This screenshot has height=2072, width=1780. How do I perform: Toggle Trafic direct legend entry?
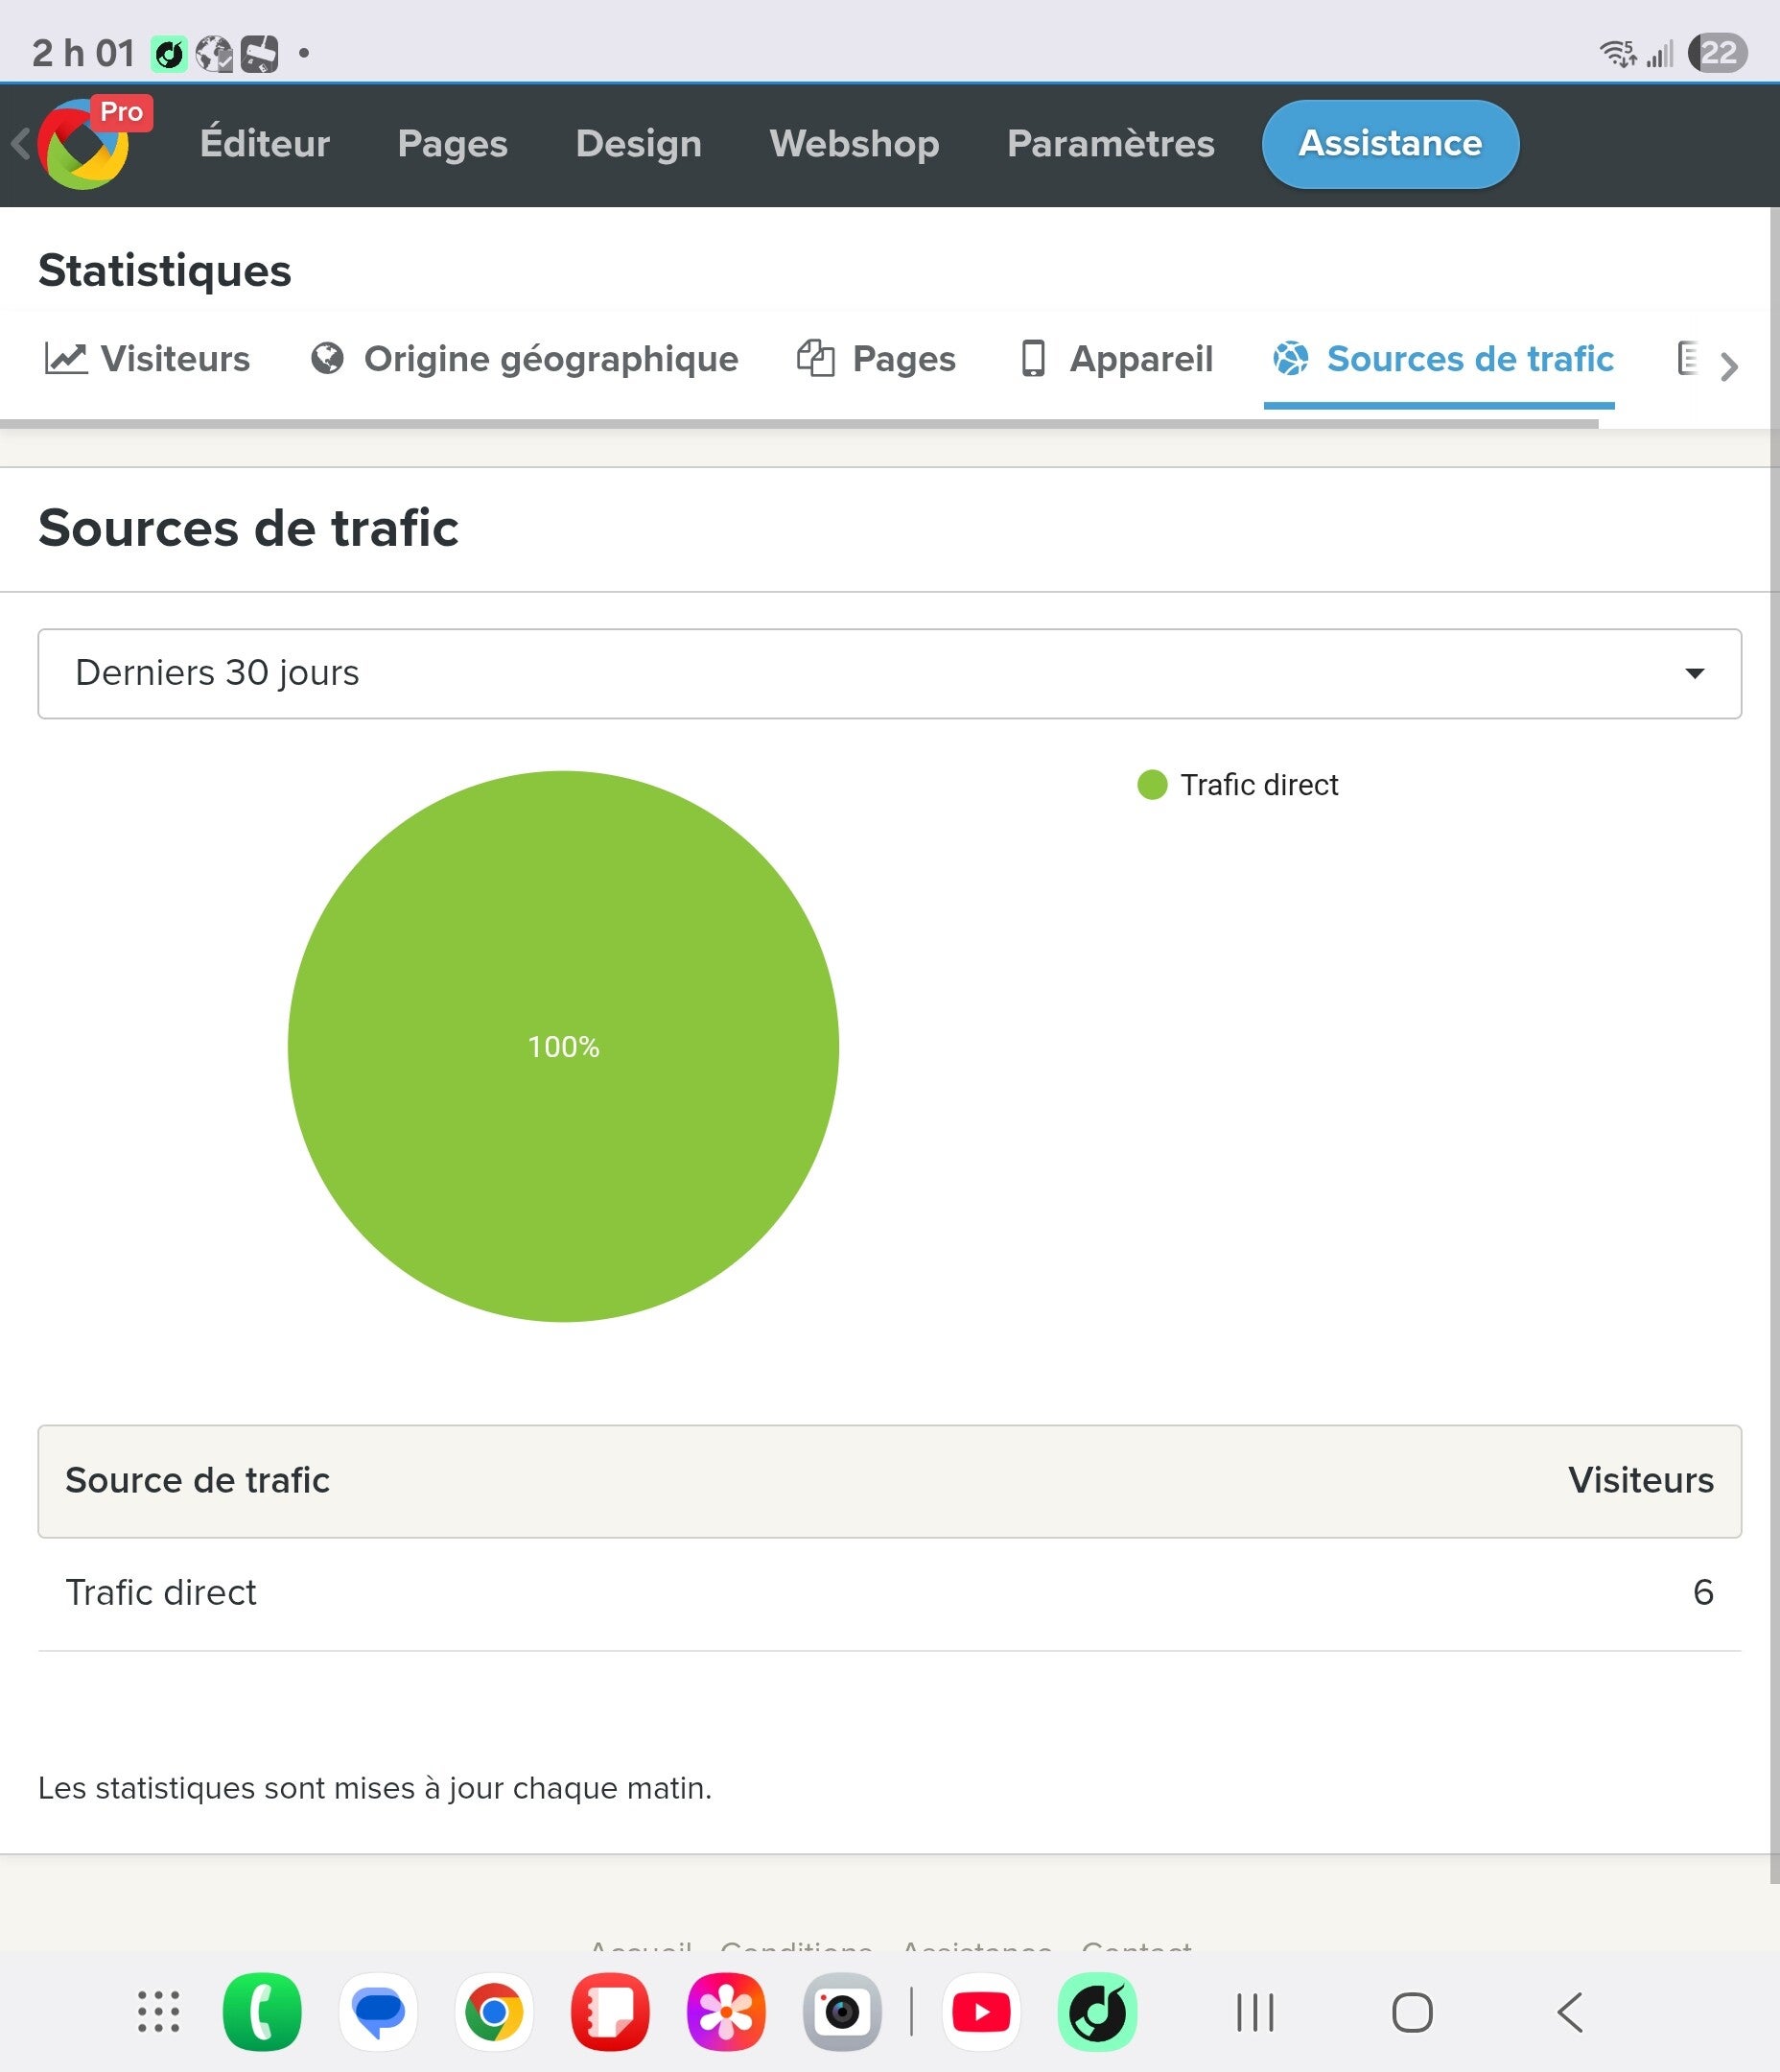(x=1238, y=785)
